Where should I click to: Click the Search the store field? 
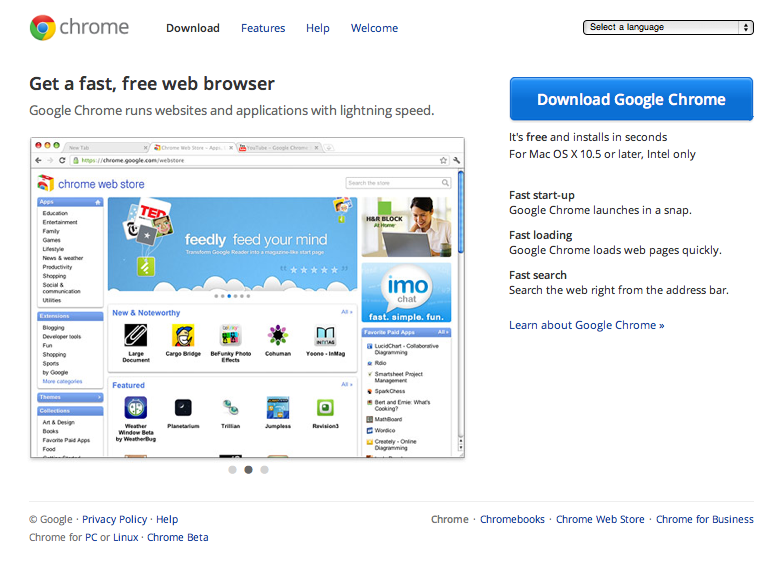pyautogui.click(x=398, y=183)
